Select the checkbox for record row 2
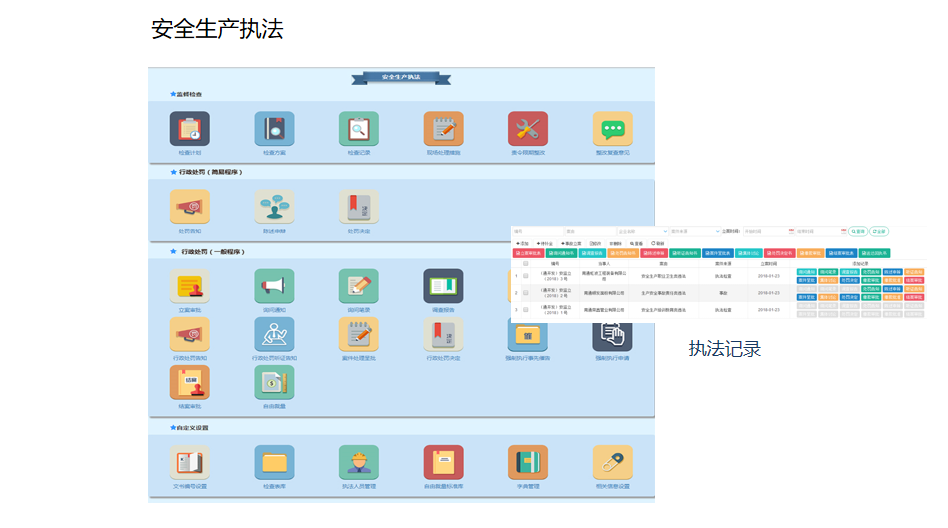Screen dimensions: 948x528 coord(526,293)
